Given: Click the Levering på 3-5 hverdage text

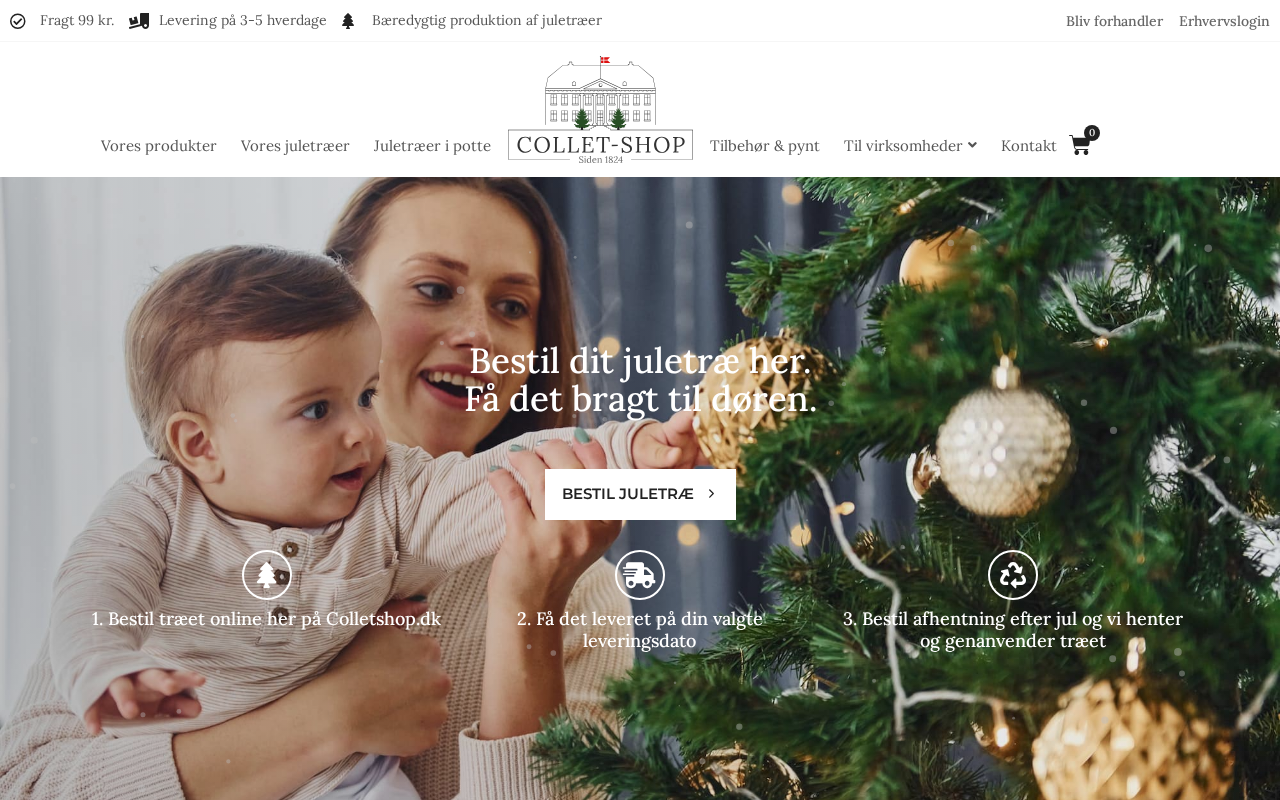Looking at the screenshot, I should pyautogui.click(x=243, y=20).
